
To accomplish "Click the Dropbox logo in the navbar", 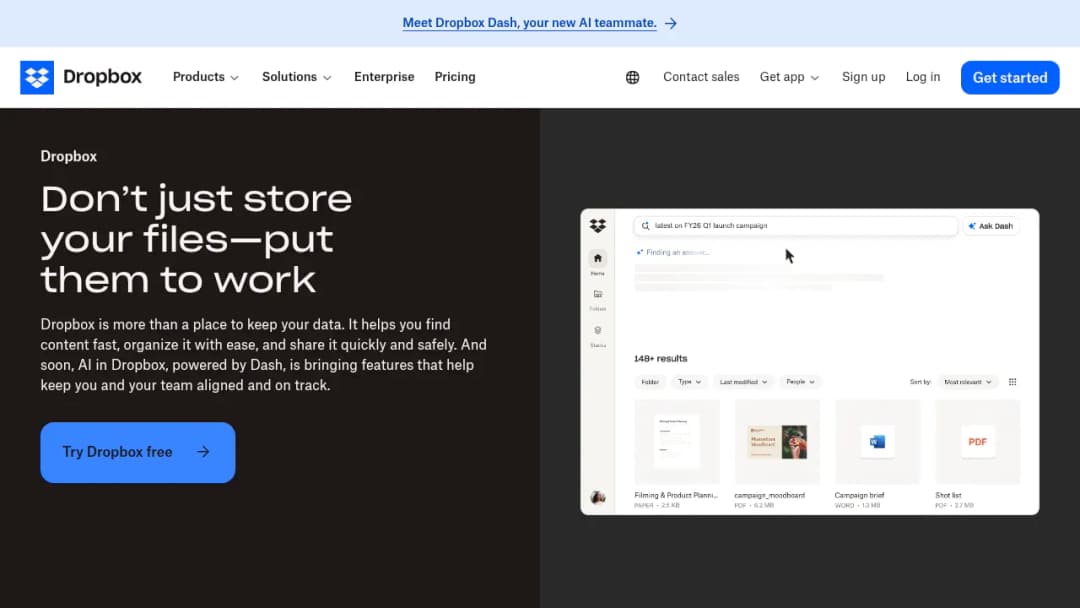I will point(37,77).
